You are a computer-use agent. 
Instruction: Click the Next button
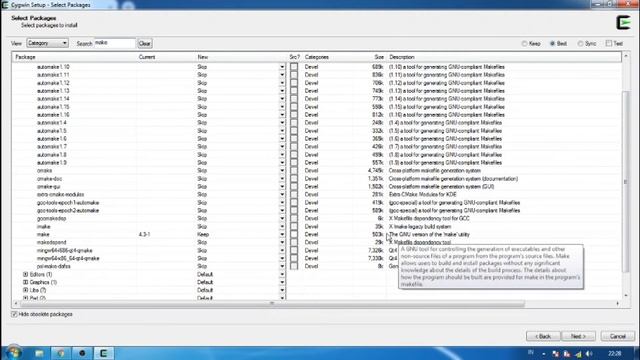[x=578, y=336]
